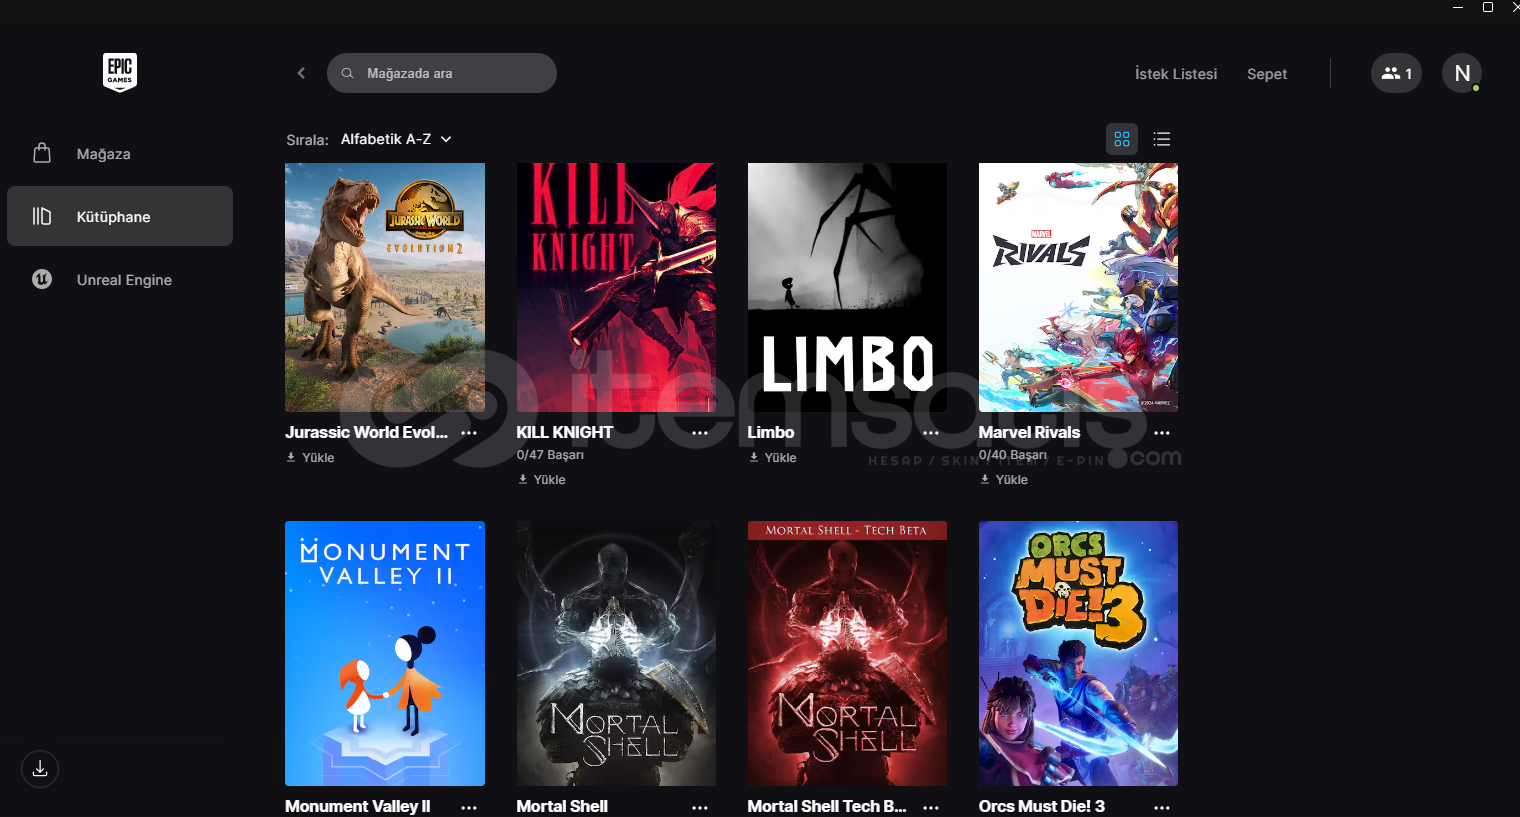Click the Epic Games logo
Screen dimensions: 1520x817
click(120, 72)
